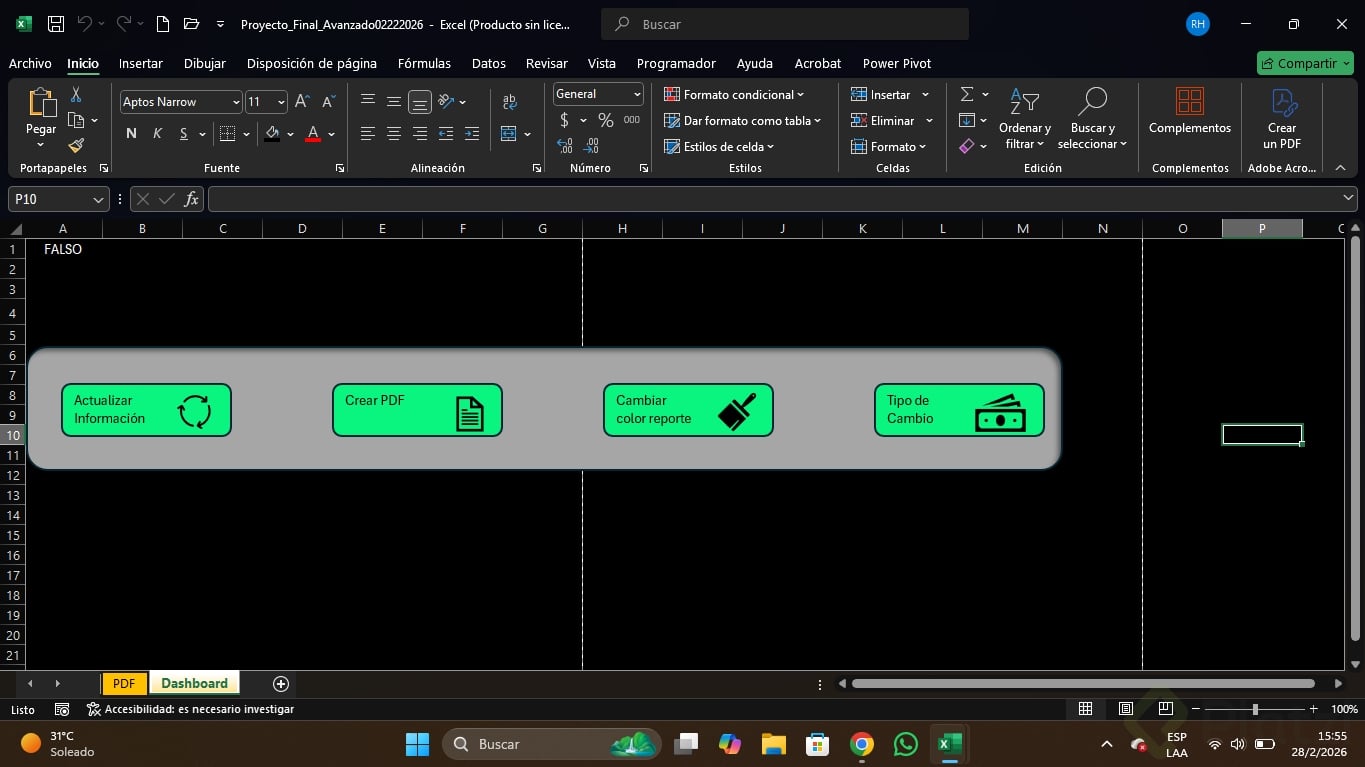Click the Center align text icon
Screen dimensions: 1365x767
(x=394, y=134)
